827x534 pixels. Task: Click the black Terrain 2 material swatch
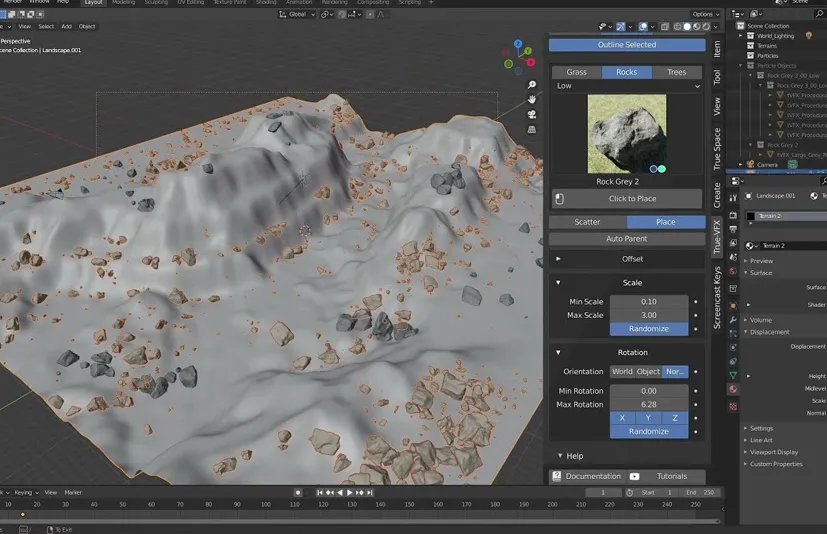(751, 216)
